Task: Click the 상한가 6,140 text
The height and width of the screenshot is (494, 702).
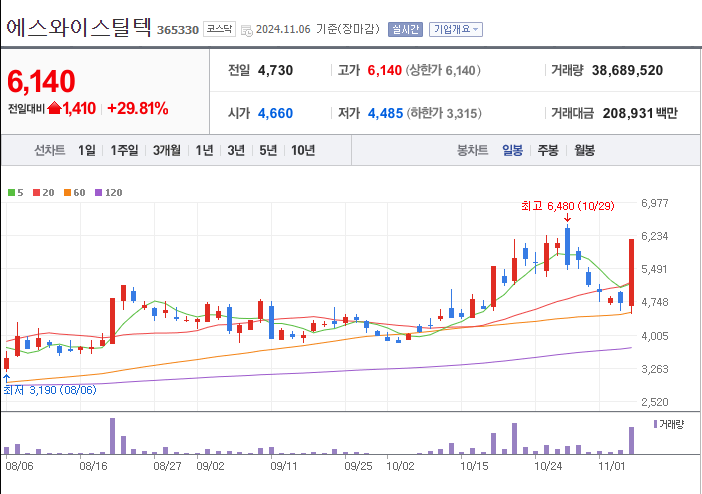Action: tap(443, 70)
